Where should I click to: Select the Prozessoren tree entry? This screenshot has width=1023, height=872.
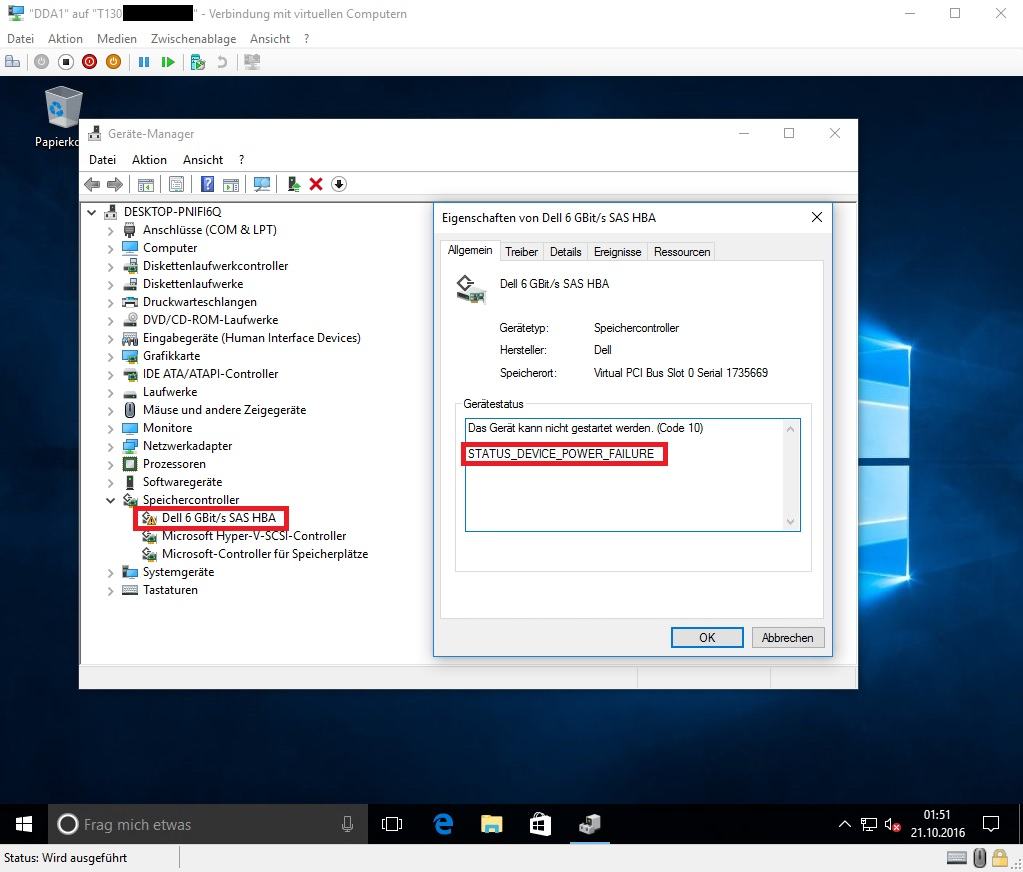point(174,464)
